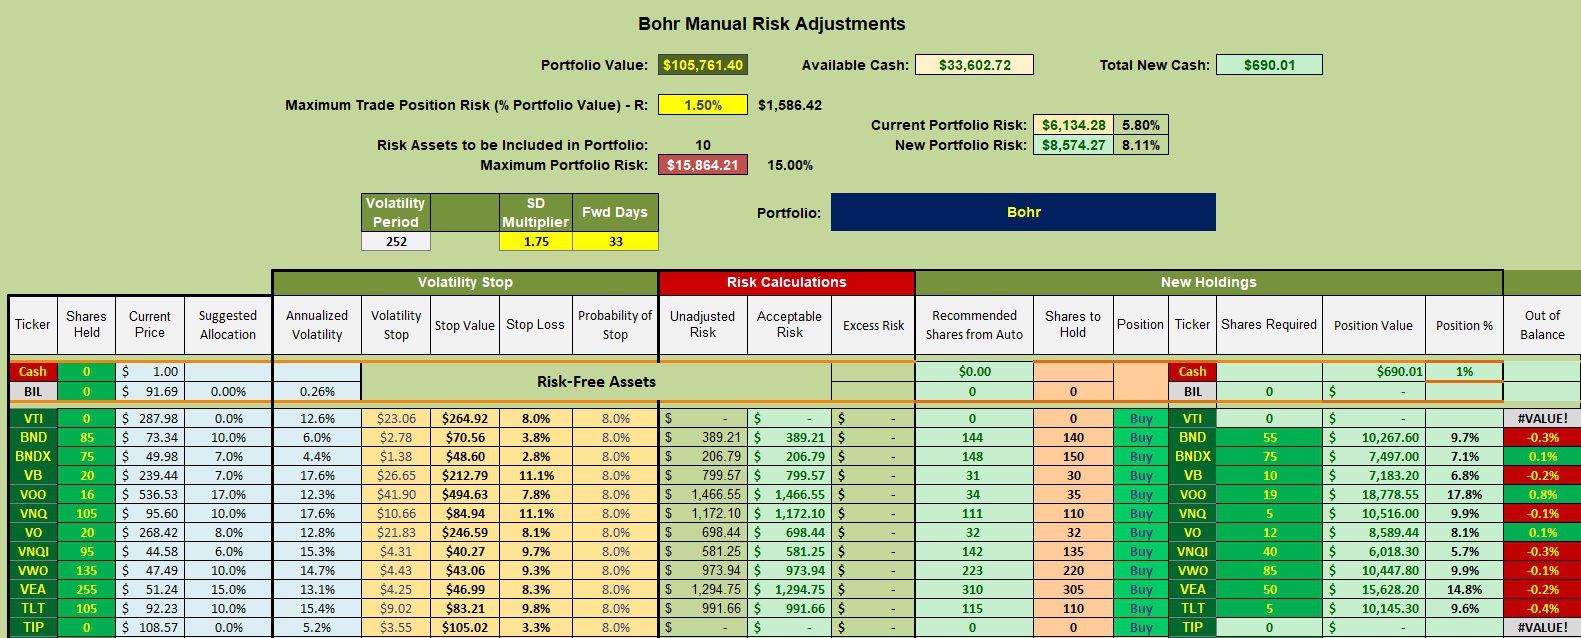Select the #VALUE! error in TIP row
The width and height of the screenshot is (1581, 638).
point(1542,627)
